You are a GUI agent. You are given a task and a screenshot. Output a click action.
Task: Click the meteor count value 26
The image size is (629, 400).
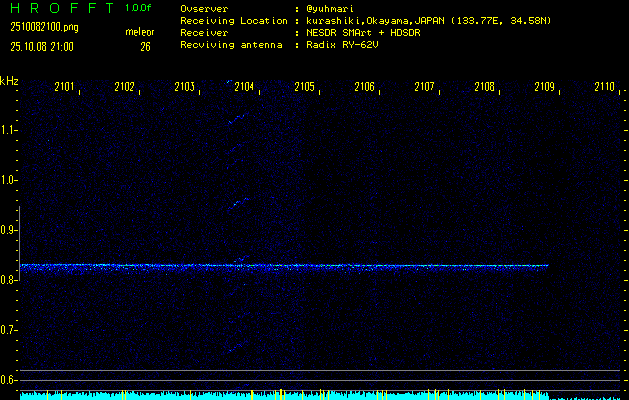point(145,47)
